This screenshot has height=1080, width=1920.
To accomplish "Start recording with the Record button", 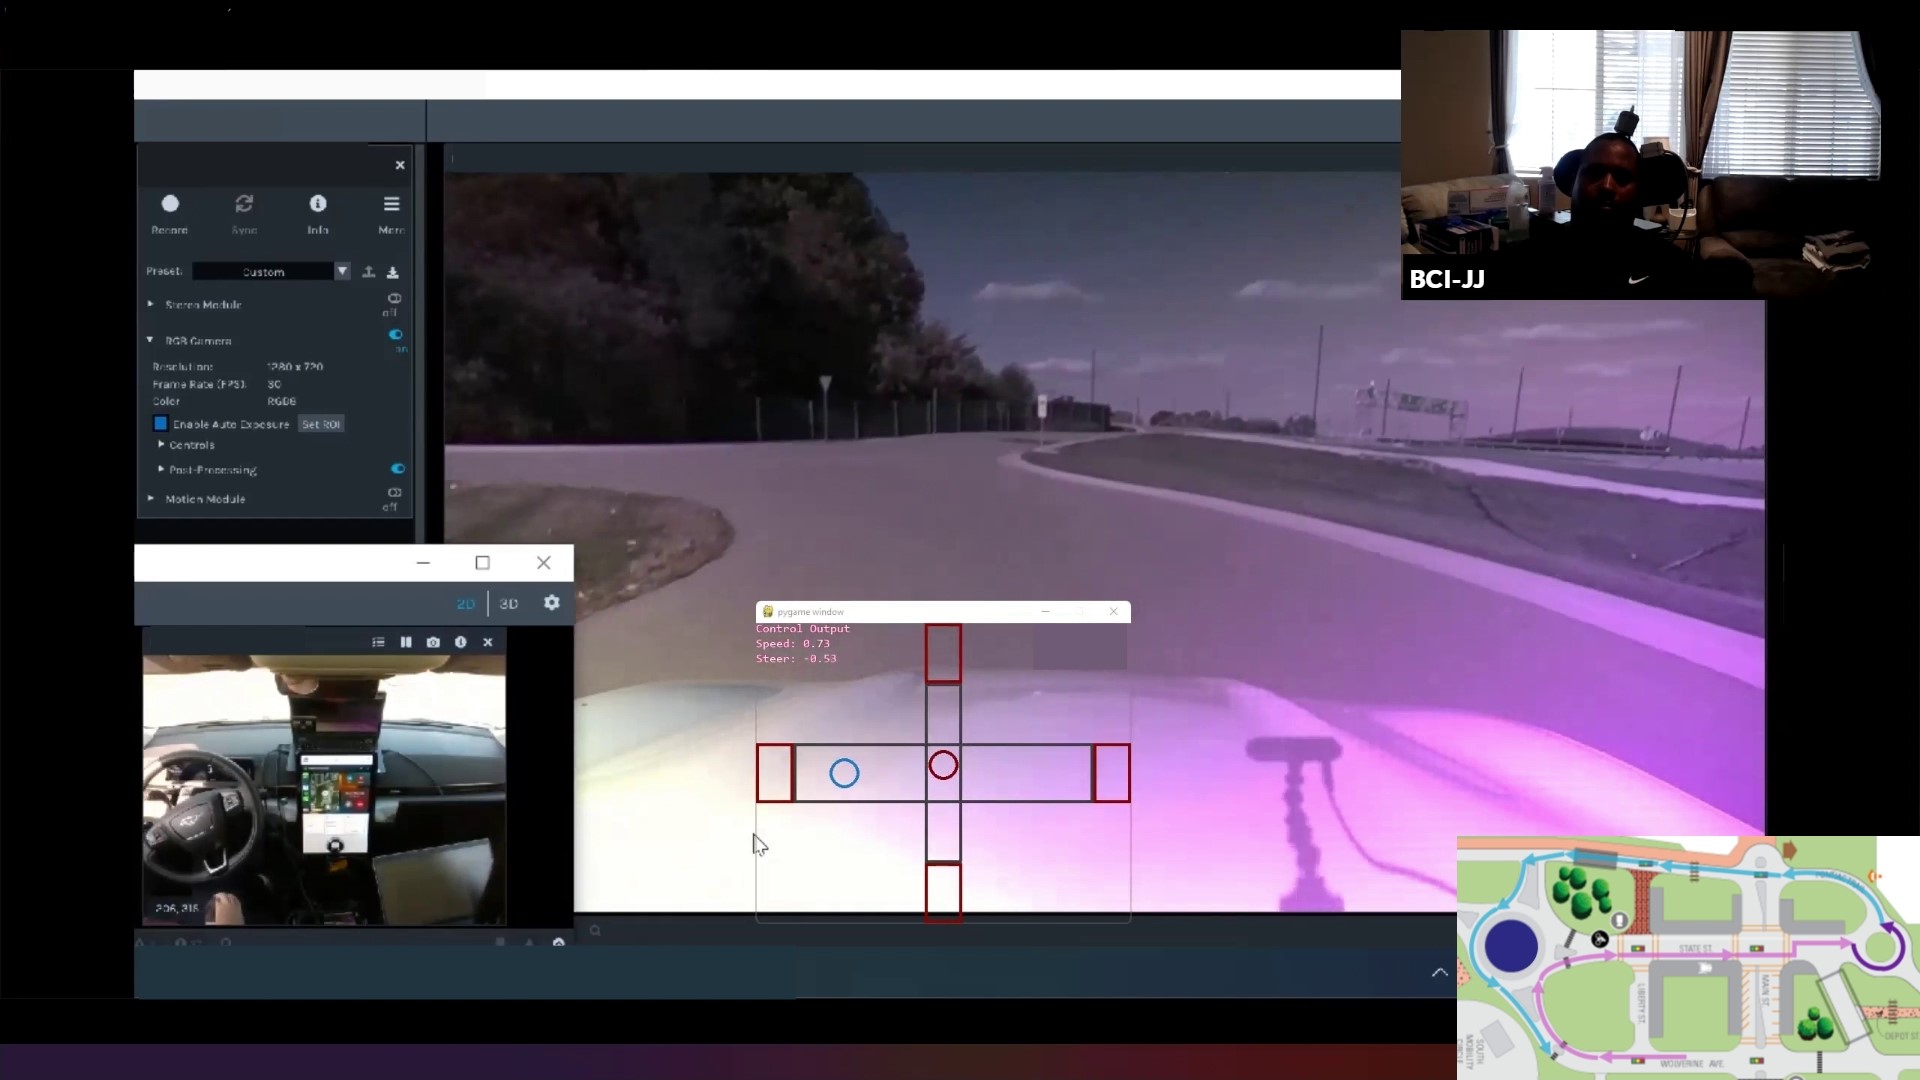I will [x=170, y=205].
